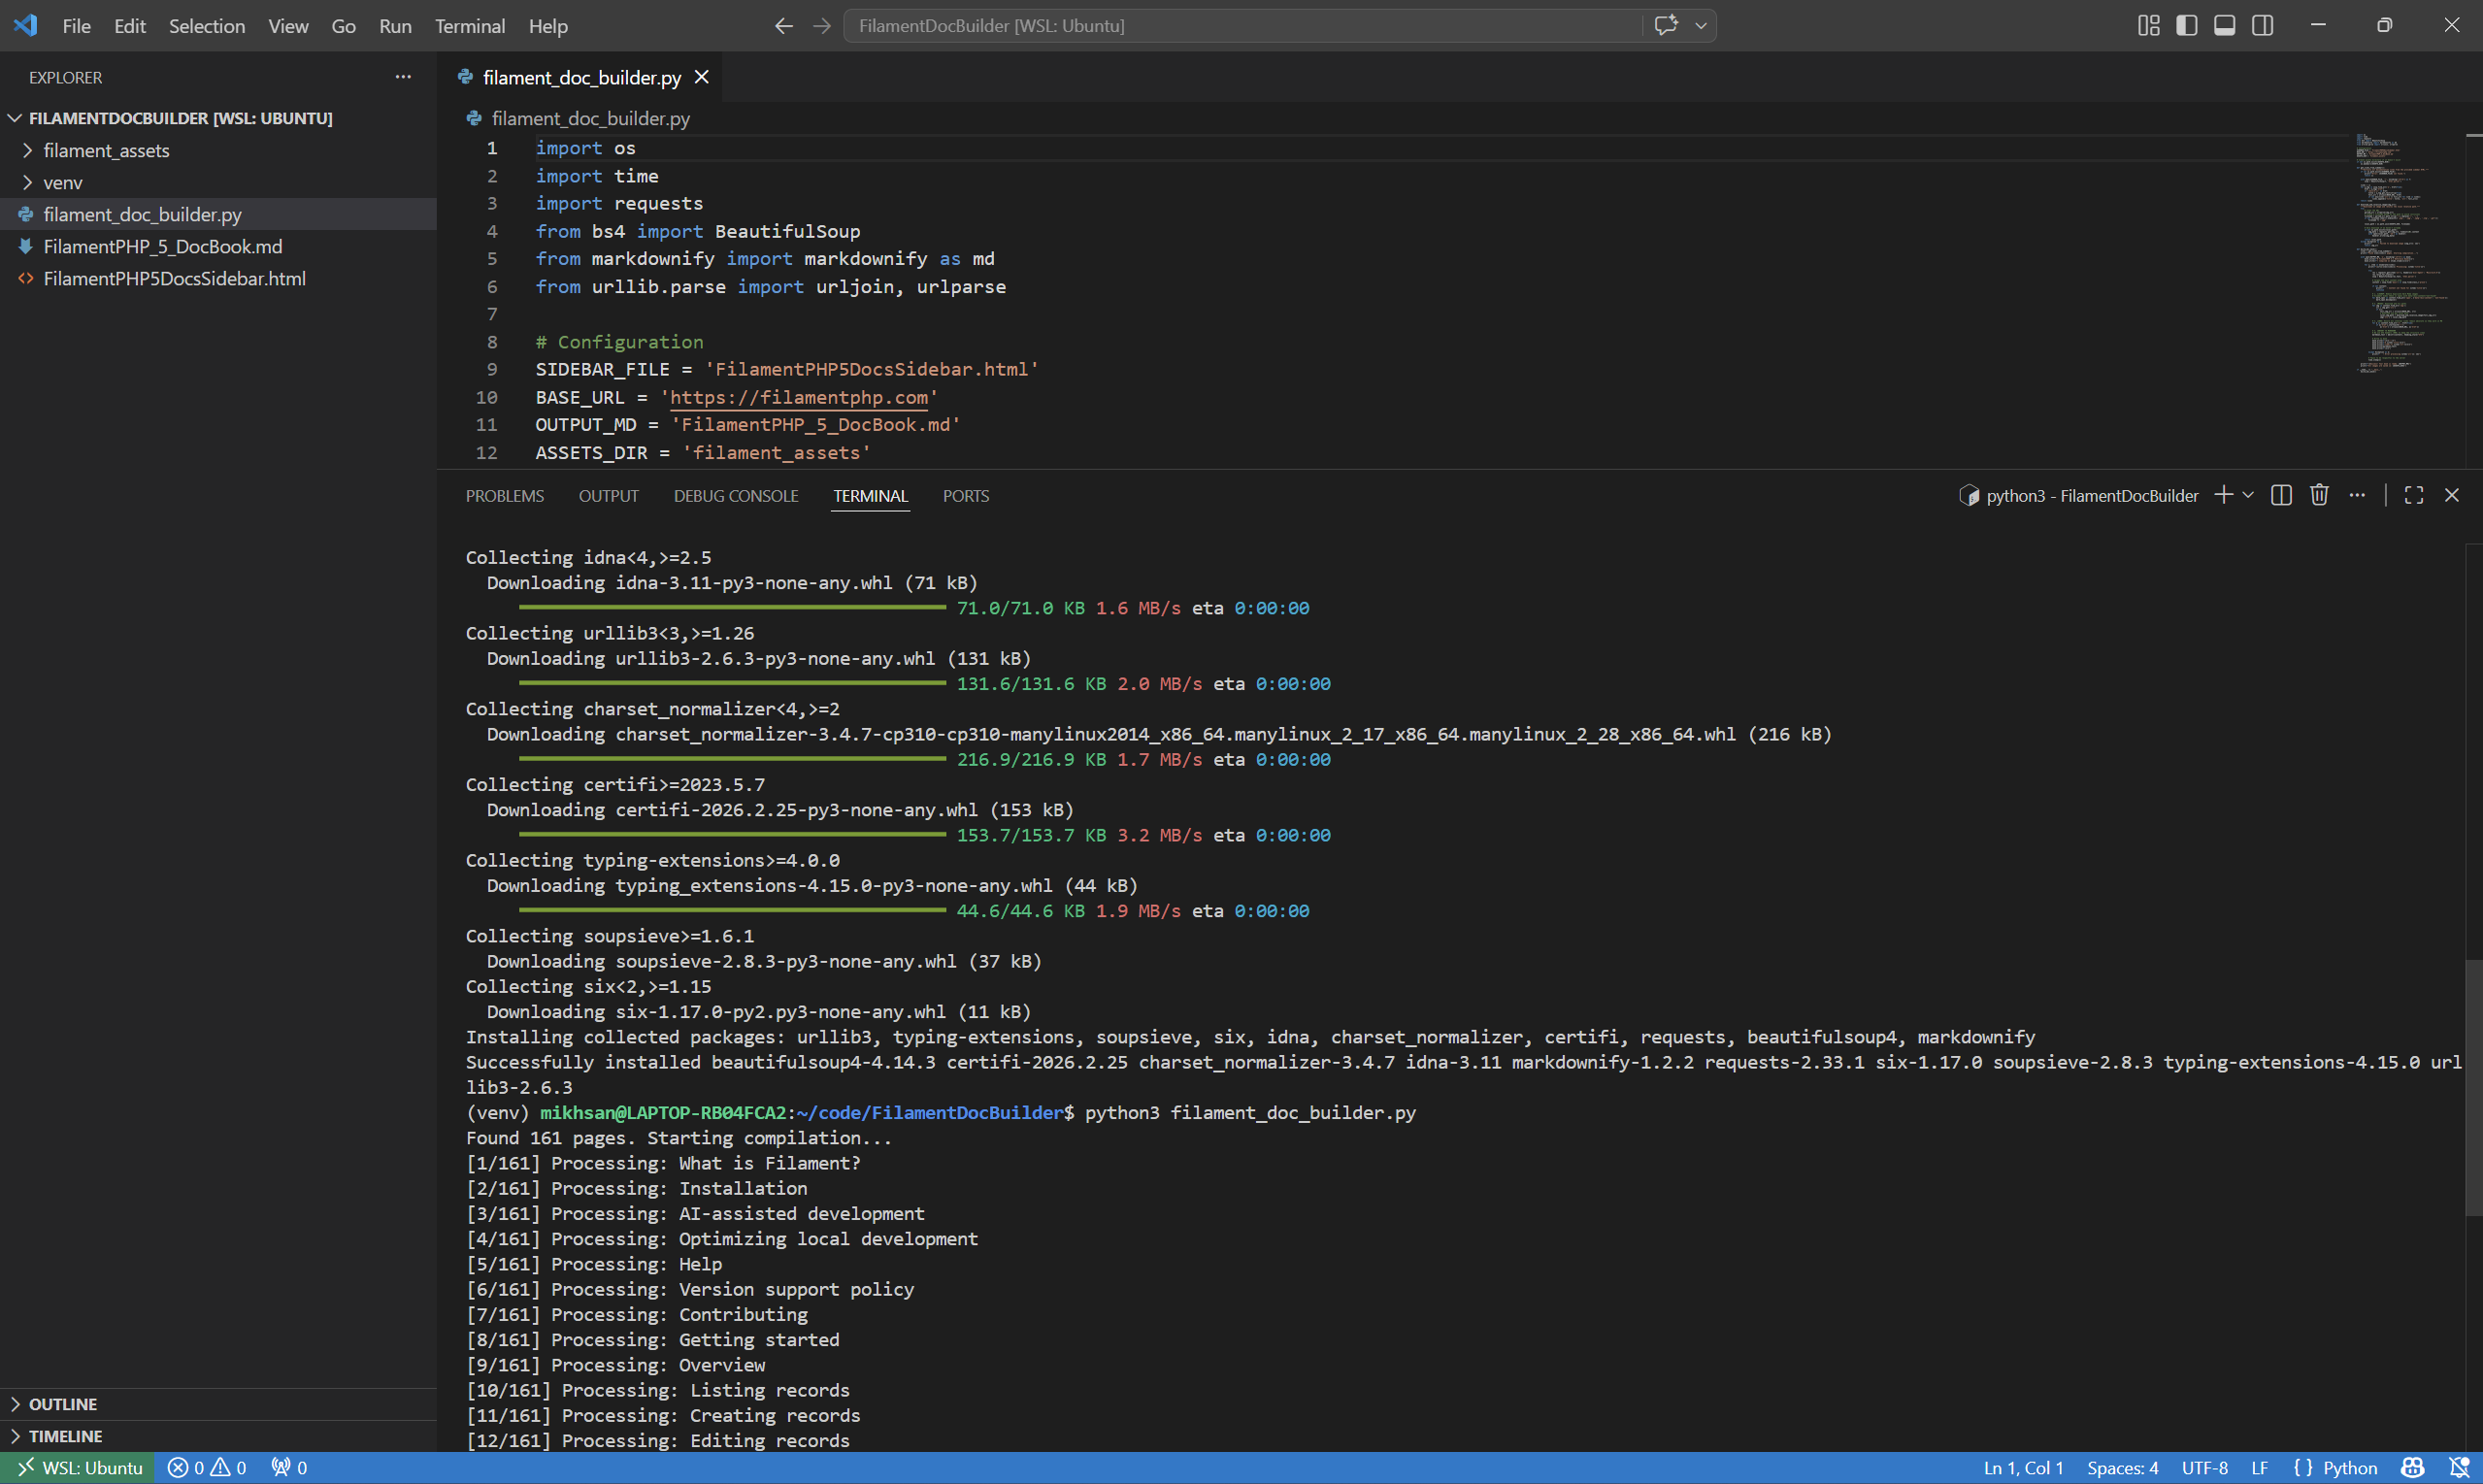This screenshot has width=2483, height=1484.
Task: Switch to the DEBUG CONSOLE tab
Action: pyautogui.click(x=736, y=495)
